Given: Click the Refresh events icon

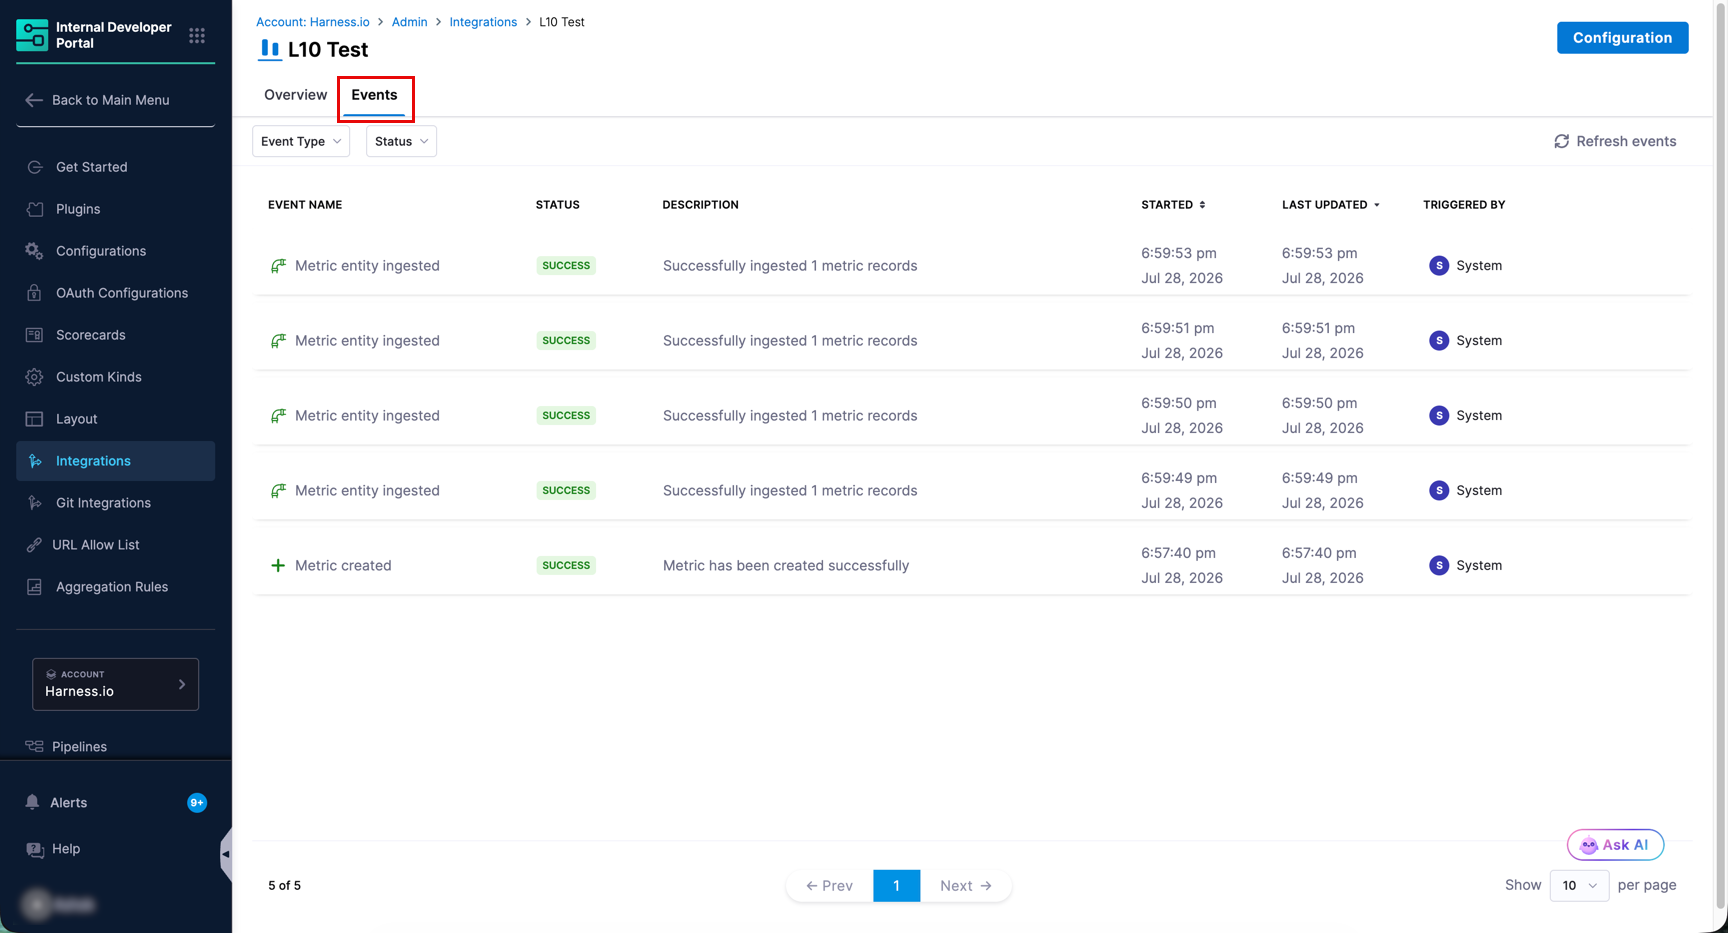Looking at the screenshot, I should click(1561, 141).
